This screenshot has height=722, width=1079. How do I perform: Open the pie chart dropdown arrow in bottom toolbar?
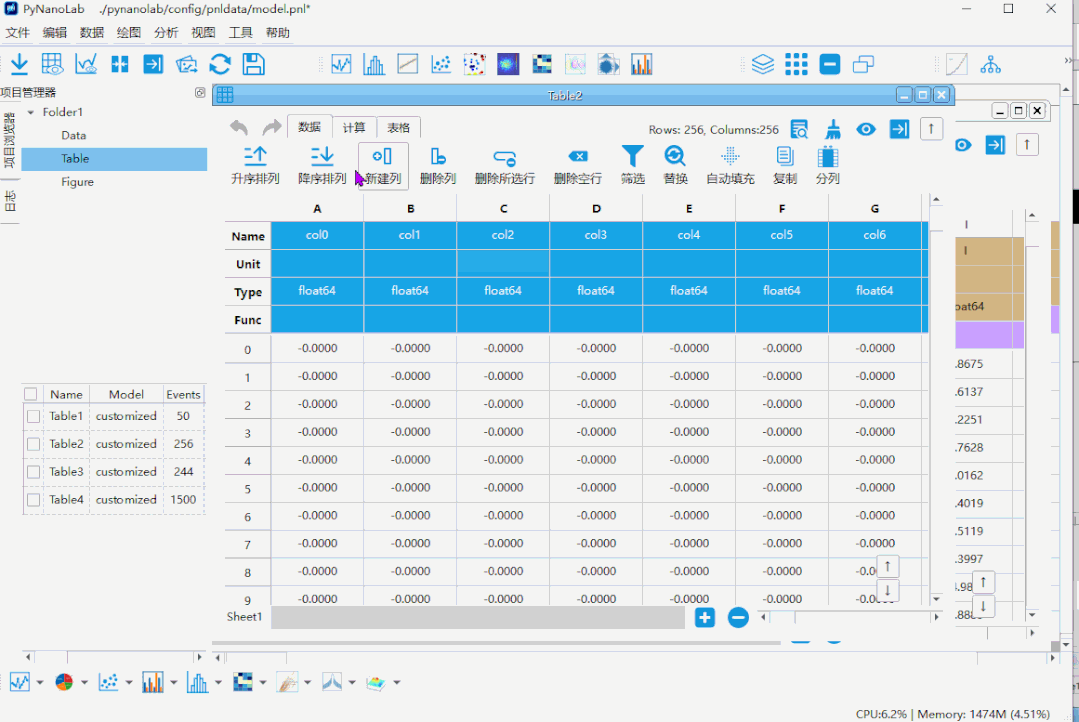coord(84,683)
